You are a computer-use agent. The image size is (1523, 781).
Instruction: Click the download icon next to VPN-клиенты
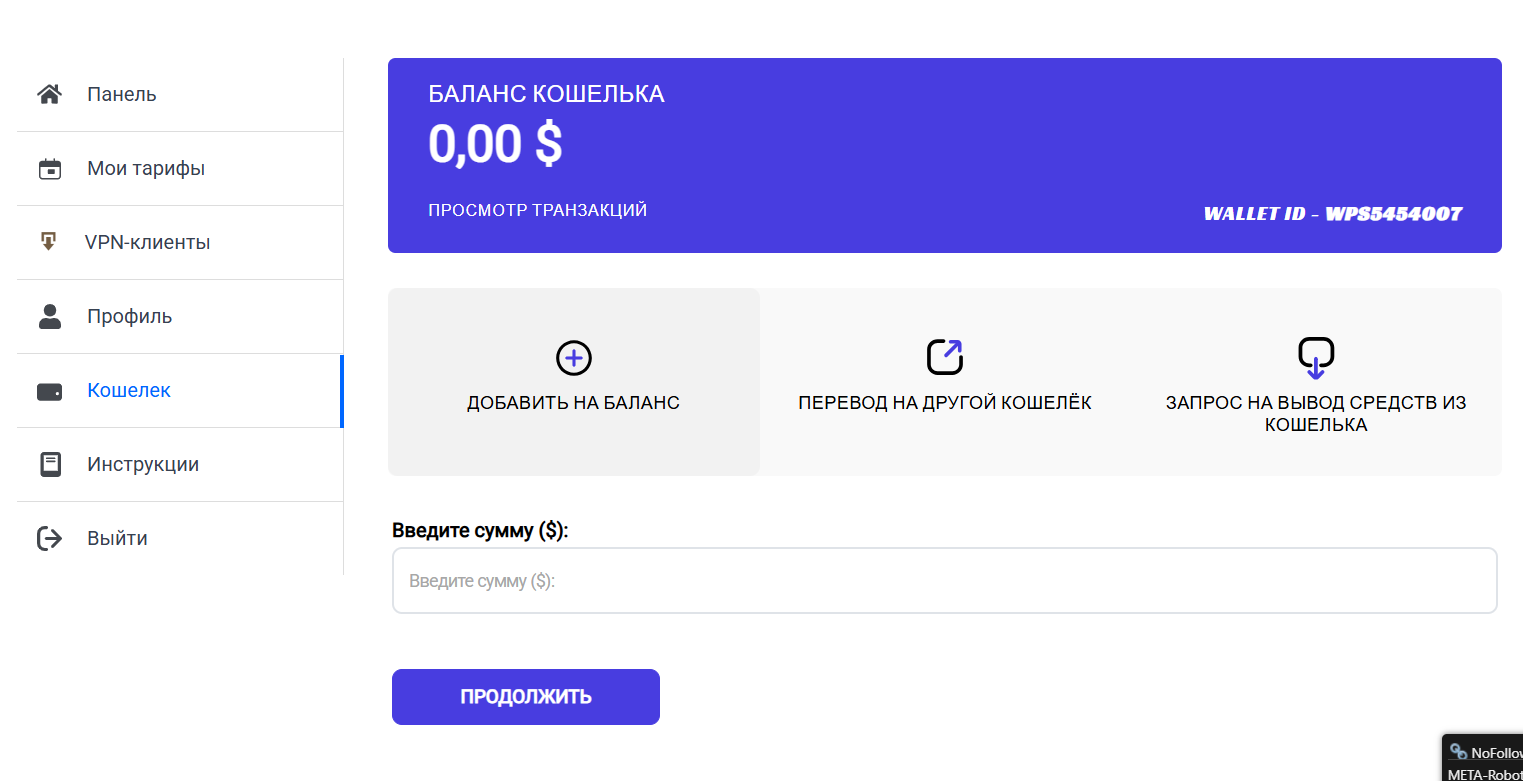pyautogui.click(x=49, y=242)
